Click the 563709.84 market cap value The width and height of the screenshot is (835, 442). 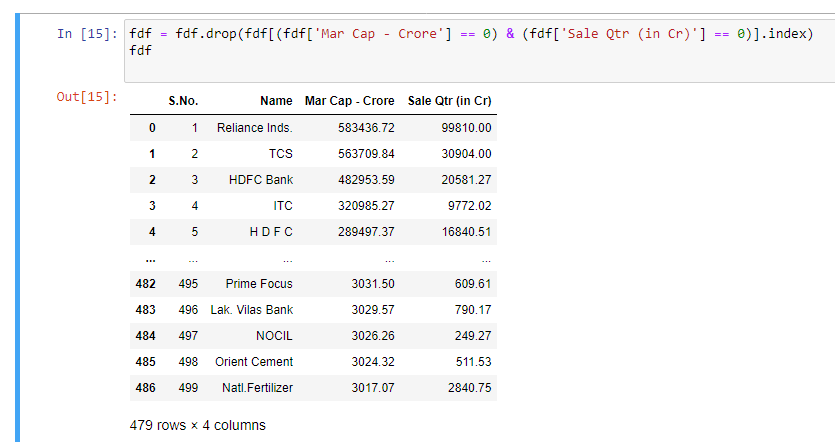click(x=366, y=154)
